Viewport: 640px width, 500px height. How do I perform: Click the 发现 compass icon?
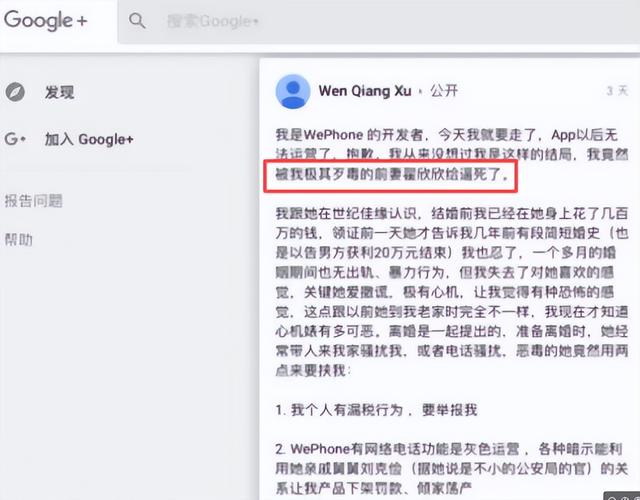pyautogui.click(x=15, y=92)
